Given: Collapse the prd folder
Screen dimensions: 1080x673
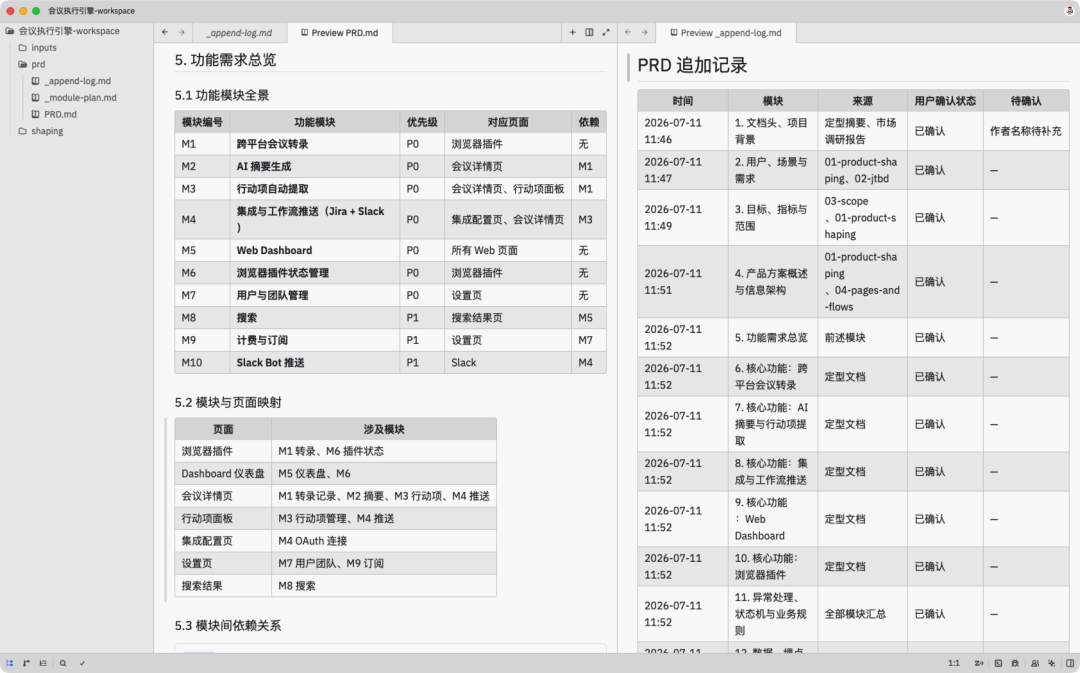Looking at the screenshot, I should 38,64.
